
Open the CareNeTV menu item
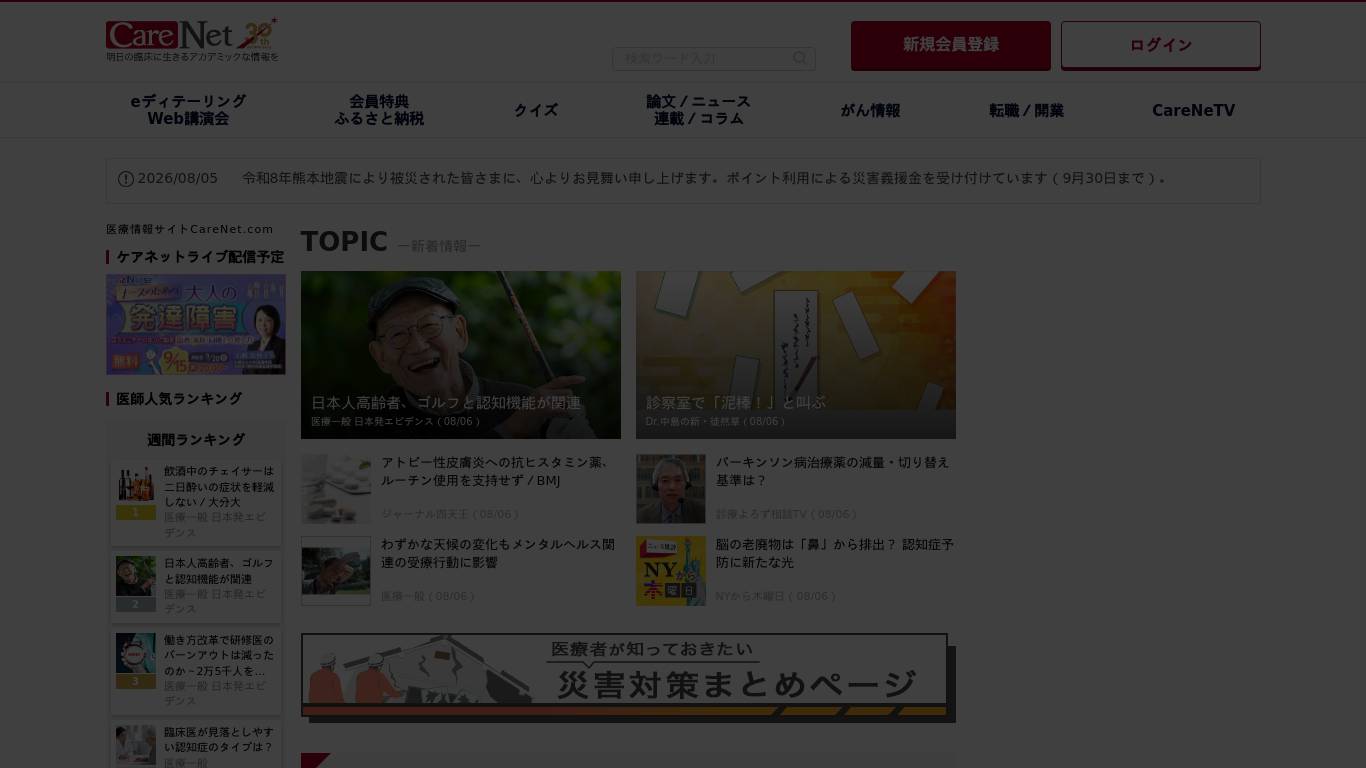coord(1193,110)
